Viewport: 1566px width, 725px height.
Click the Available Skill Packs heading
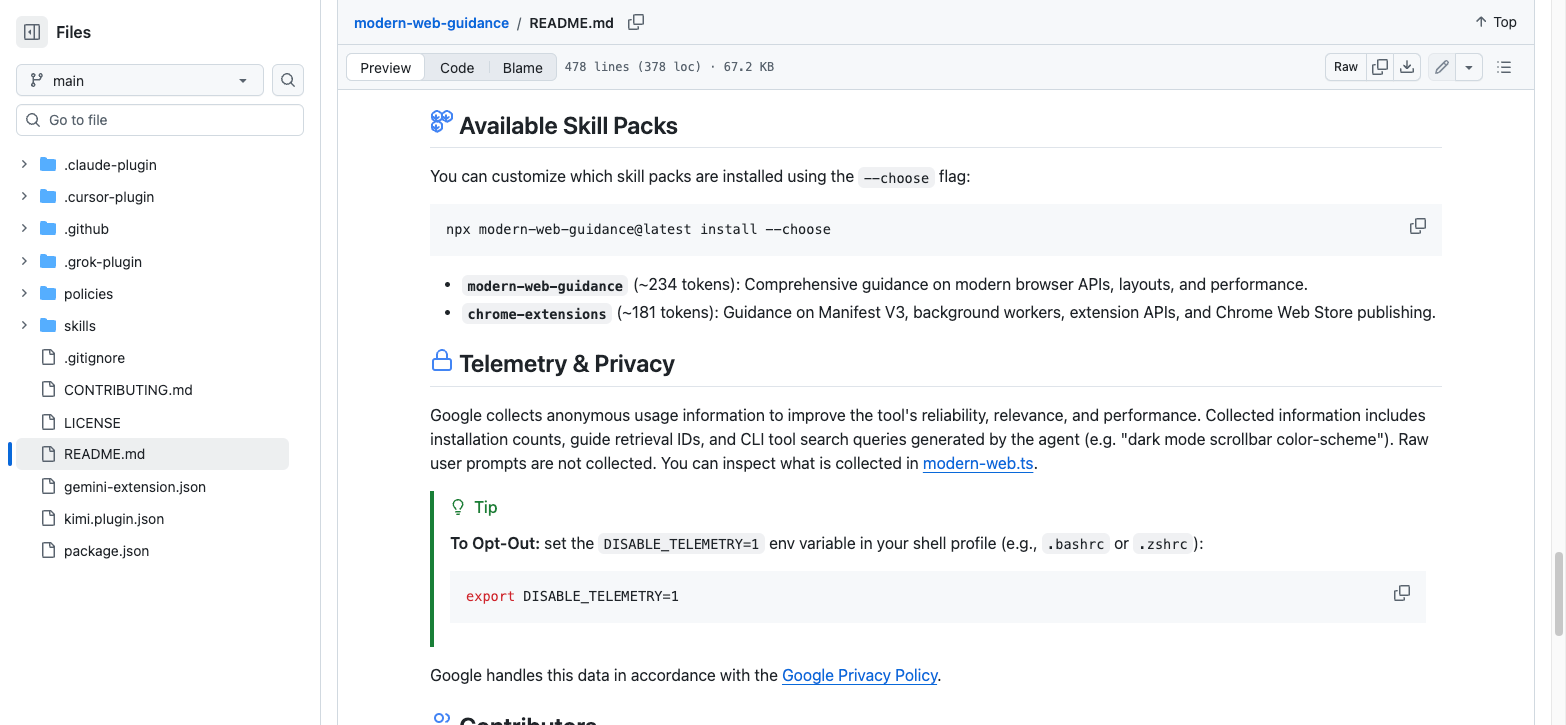[568, 126]
